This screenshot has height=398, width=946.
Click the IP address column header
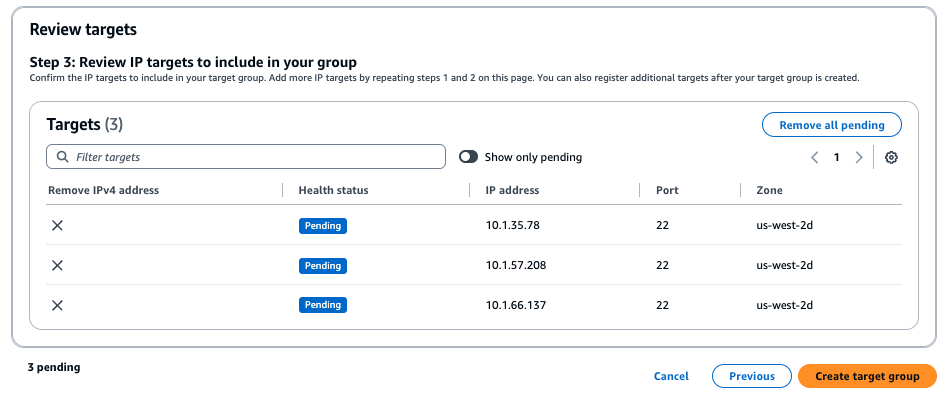pyautogui.click(x=512, y=190)
